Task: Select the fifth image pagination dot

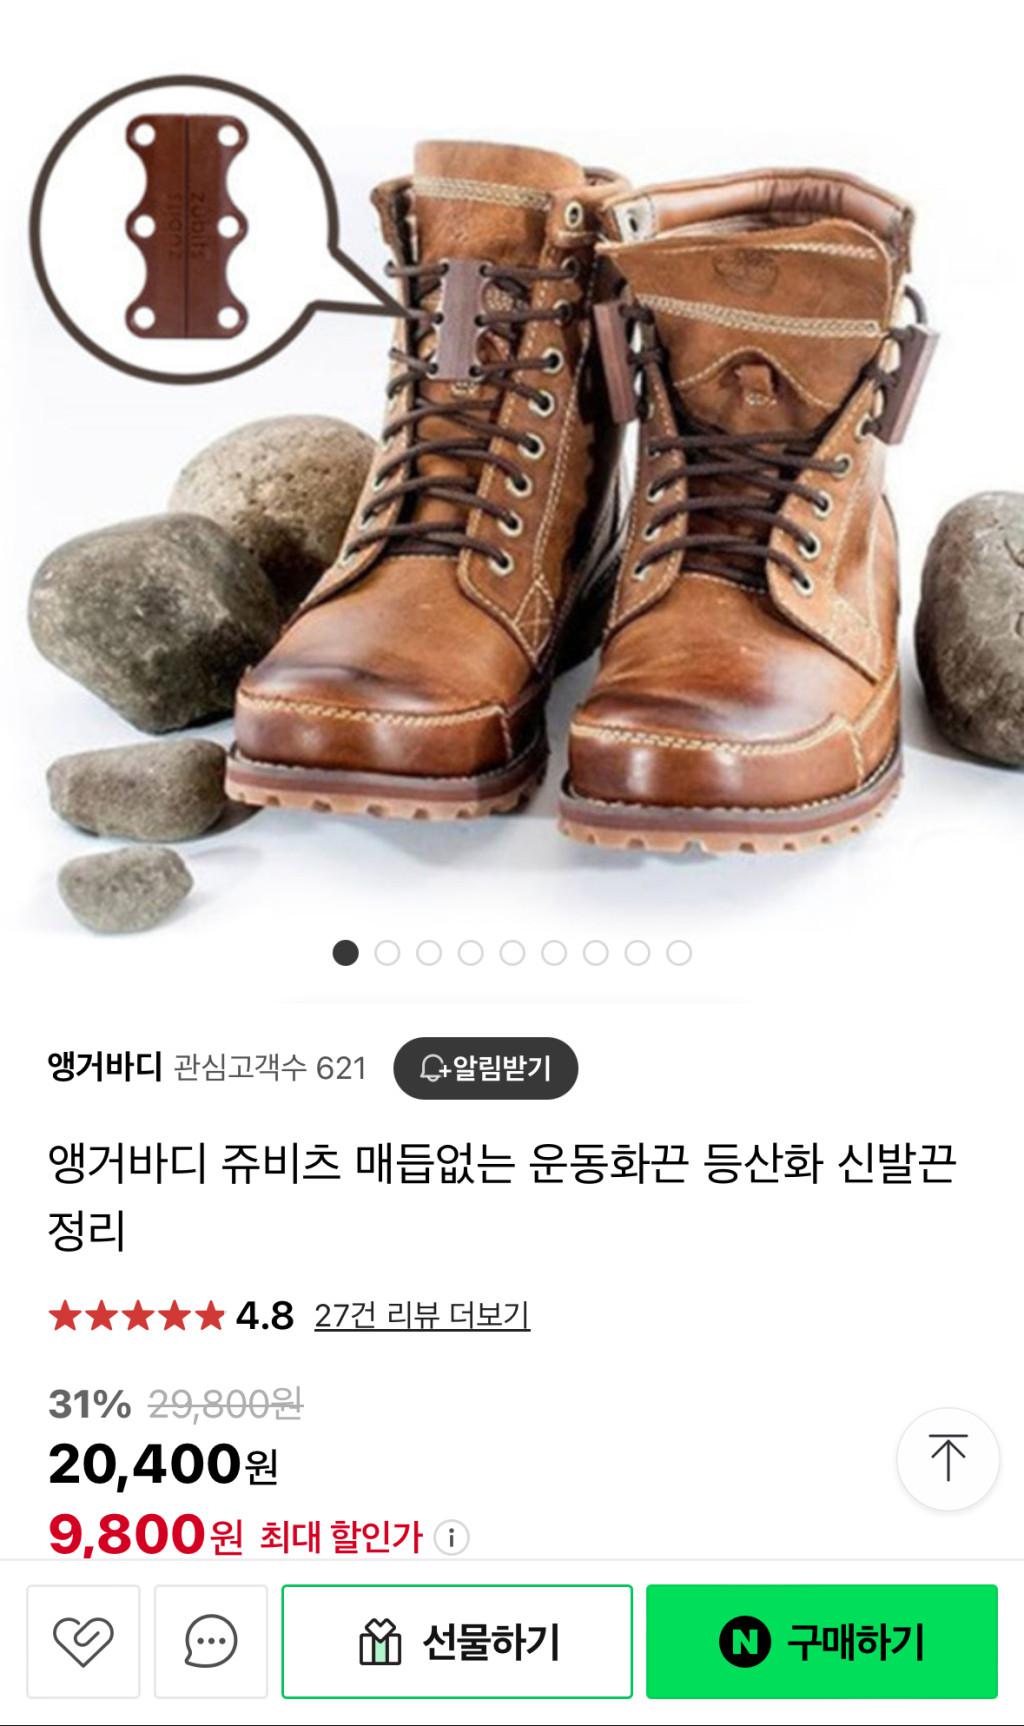Action: pos(512,953)
